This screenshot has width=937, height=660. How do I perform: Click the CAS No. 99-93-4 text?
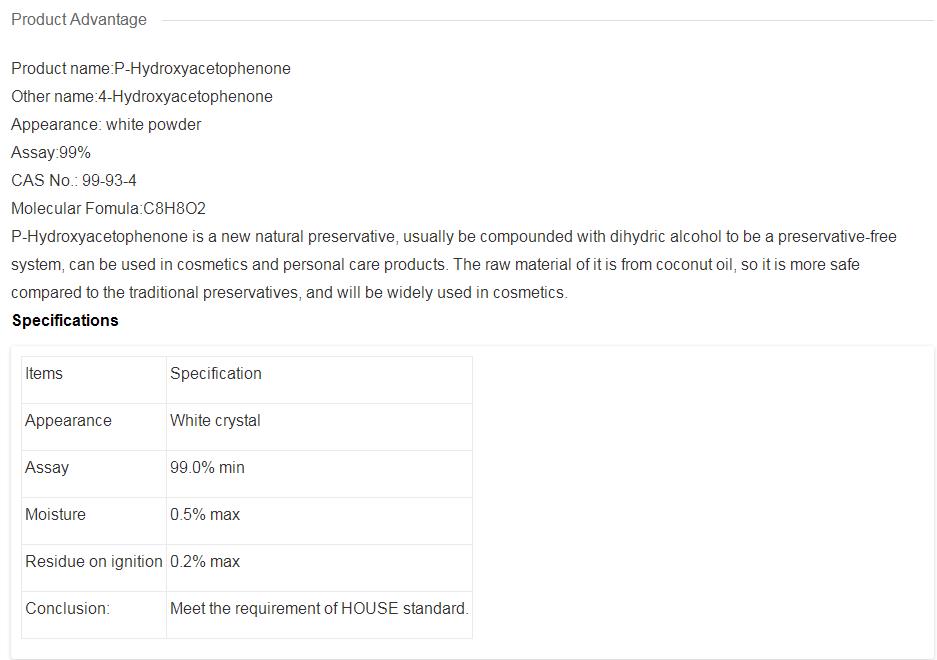pos(74,181)
